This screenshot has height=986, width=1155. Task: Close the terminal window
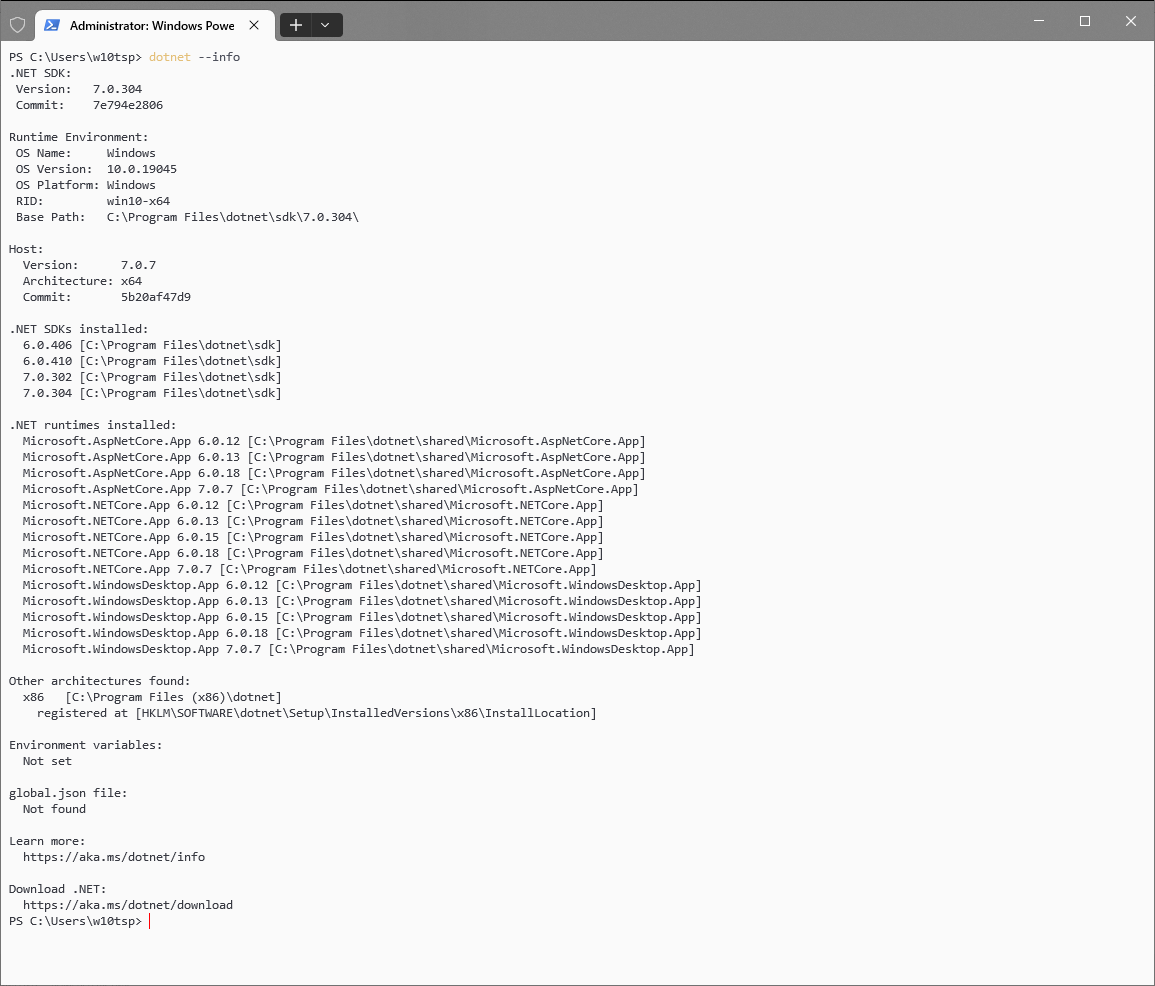coord(1131,21)
